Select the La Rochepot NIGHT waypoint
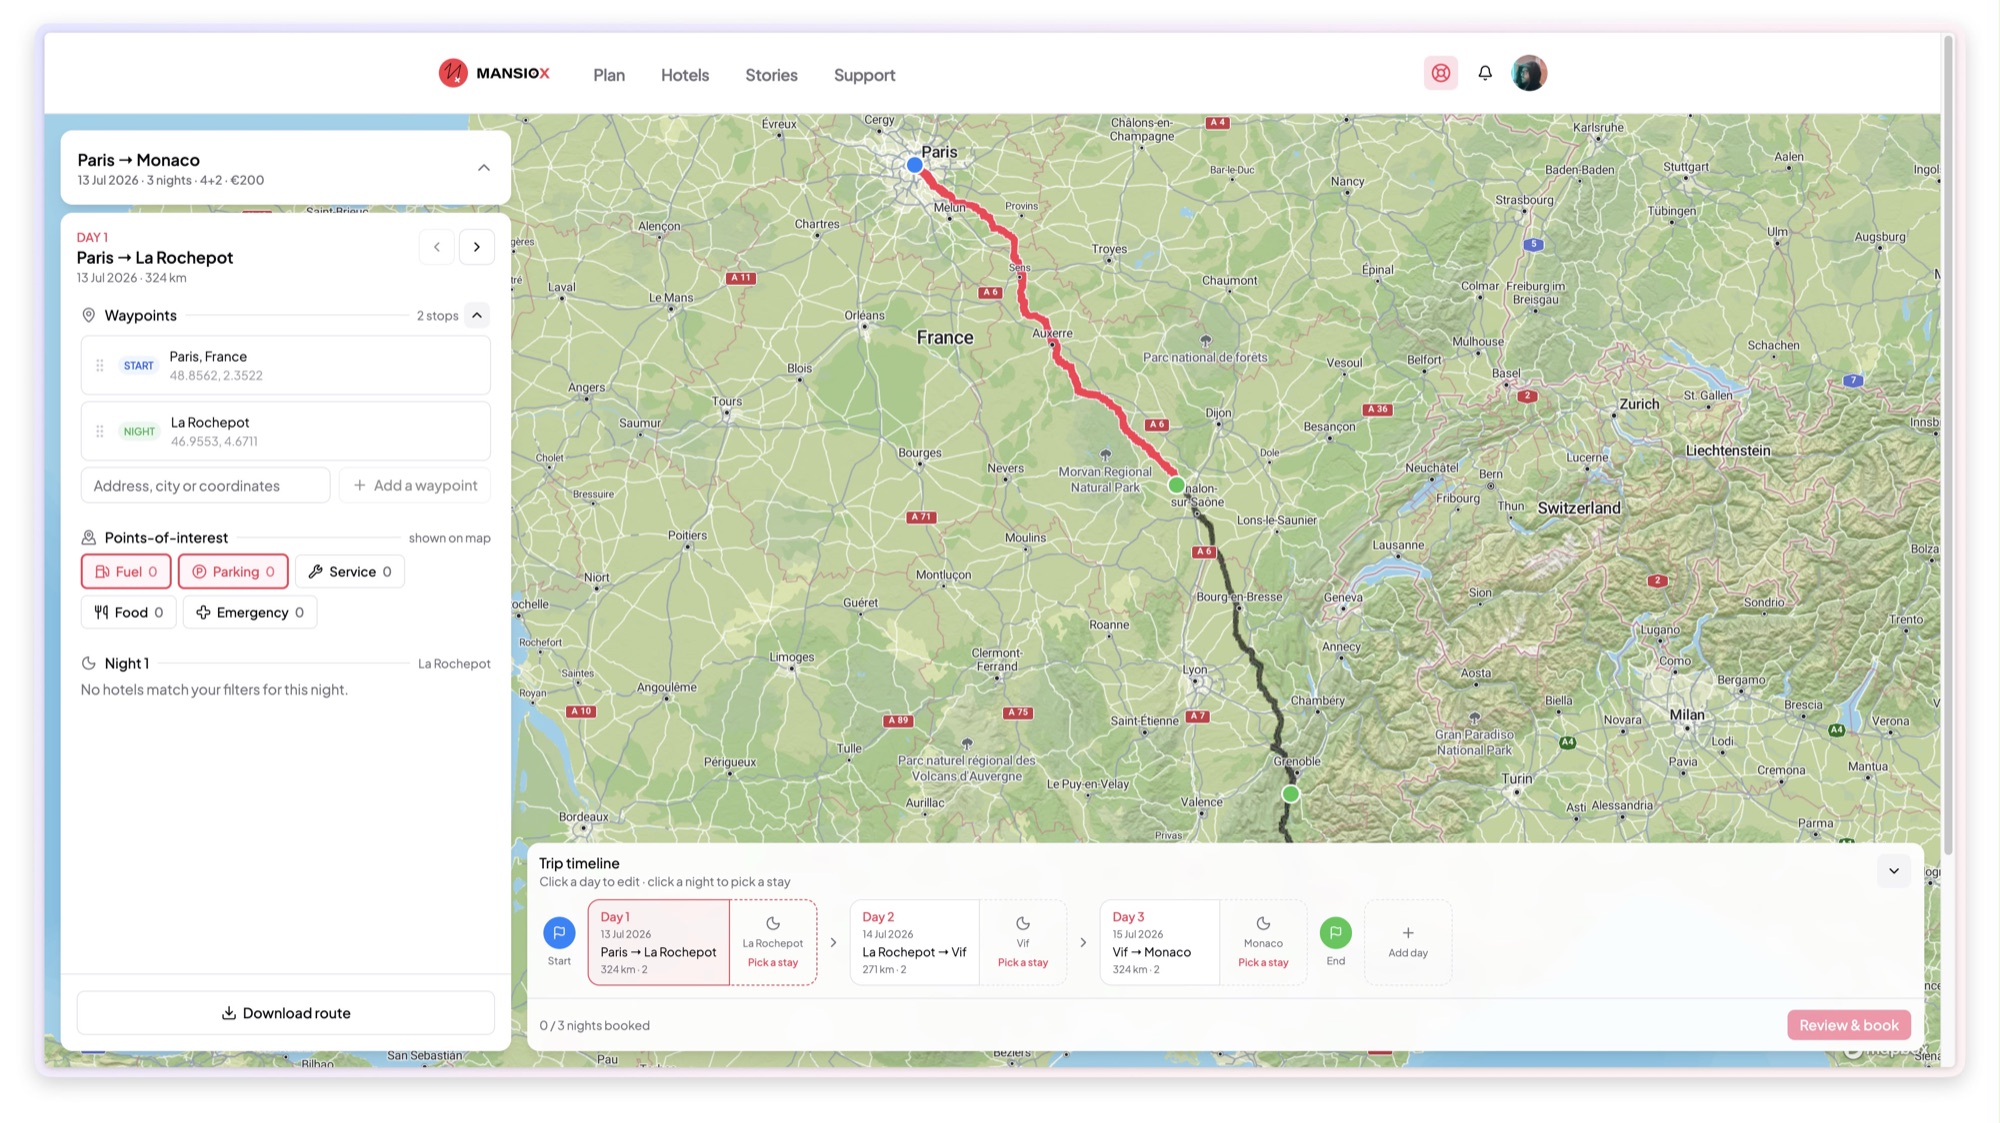This screenshot has width=2000, height=1123. coord(286,431)
